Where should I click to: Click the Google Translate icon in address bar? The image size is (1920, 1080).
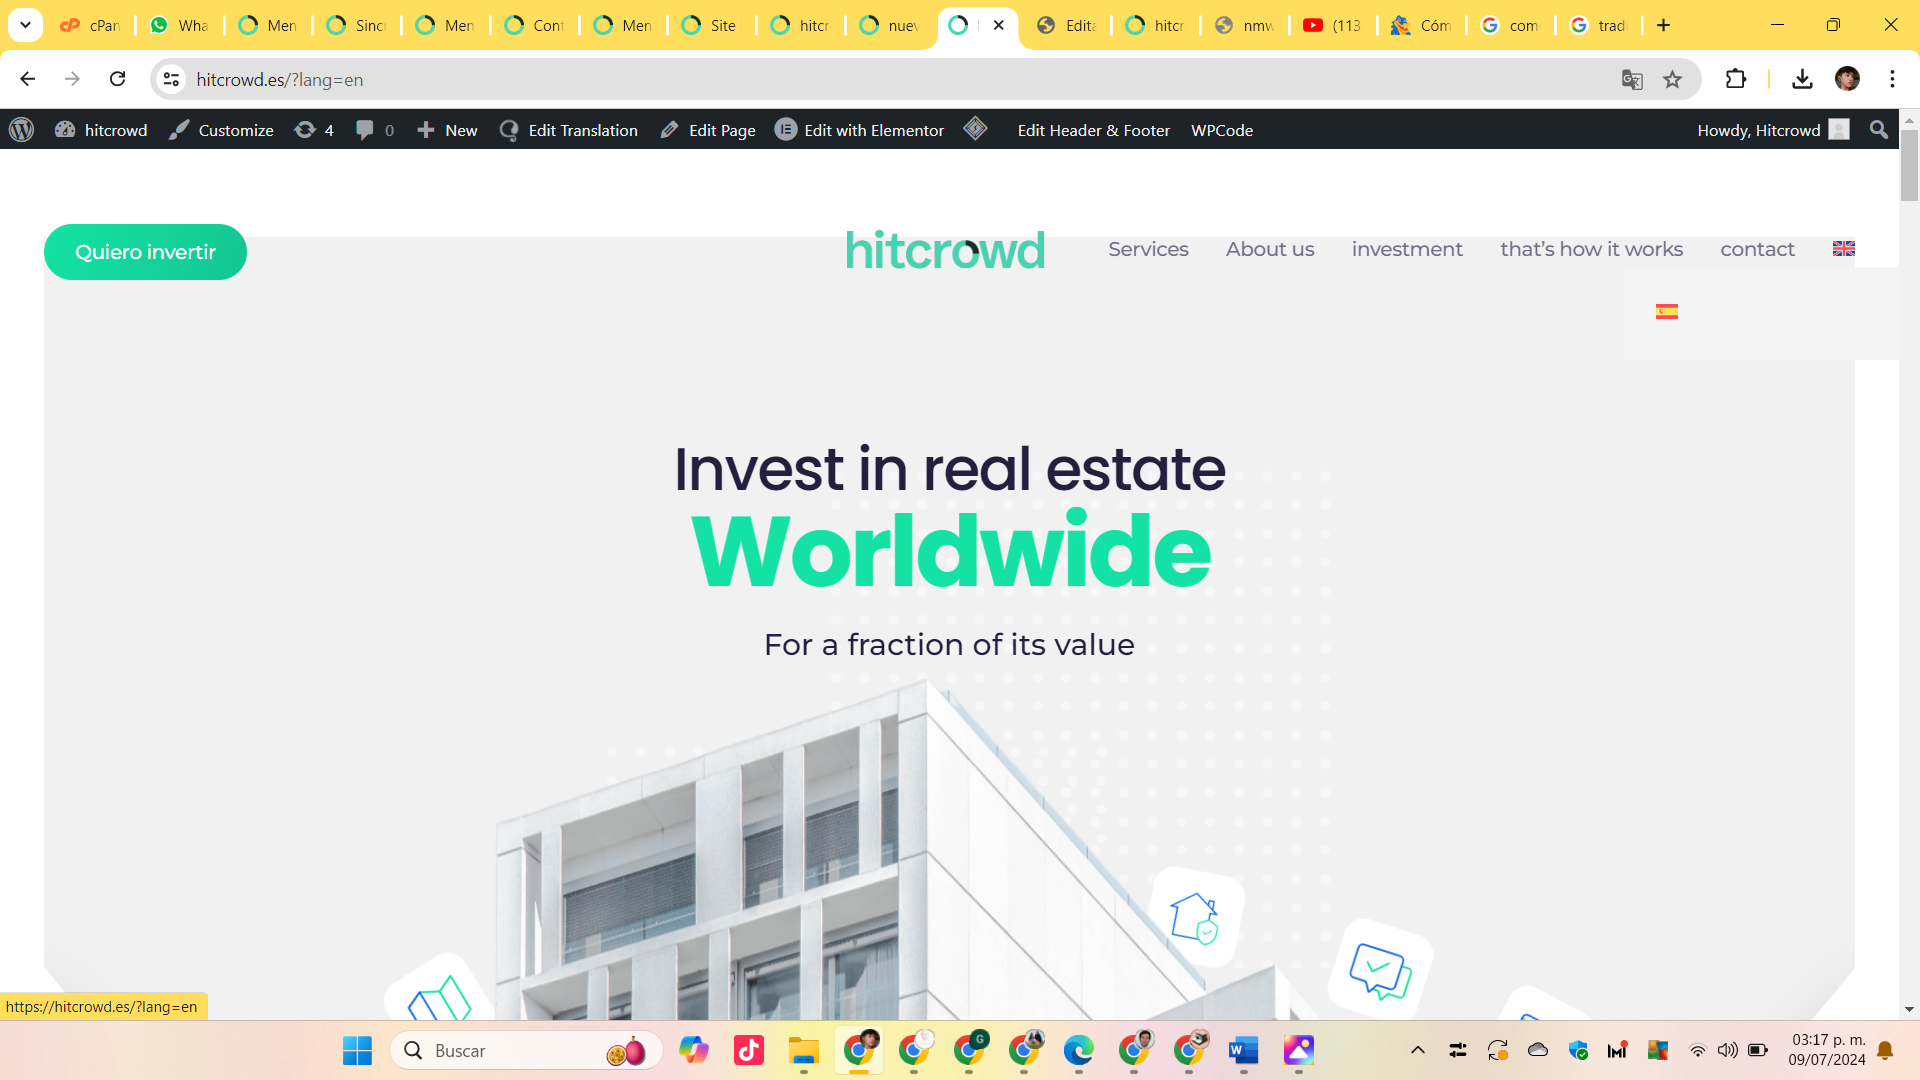[1632, 80]
